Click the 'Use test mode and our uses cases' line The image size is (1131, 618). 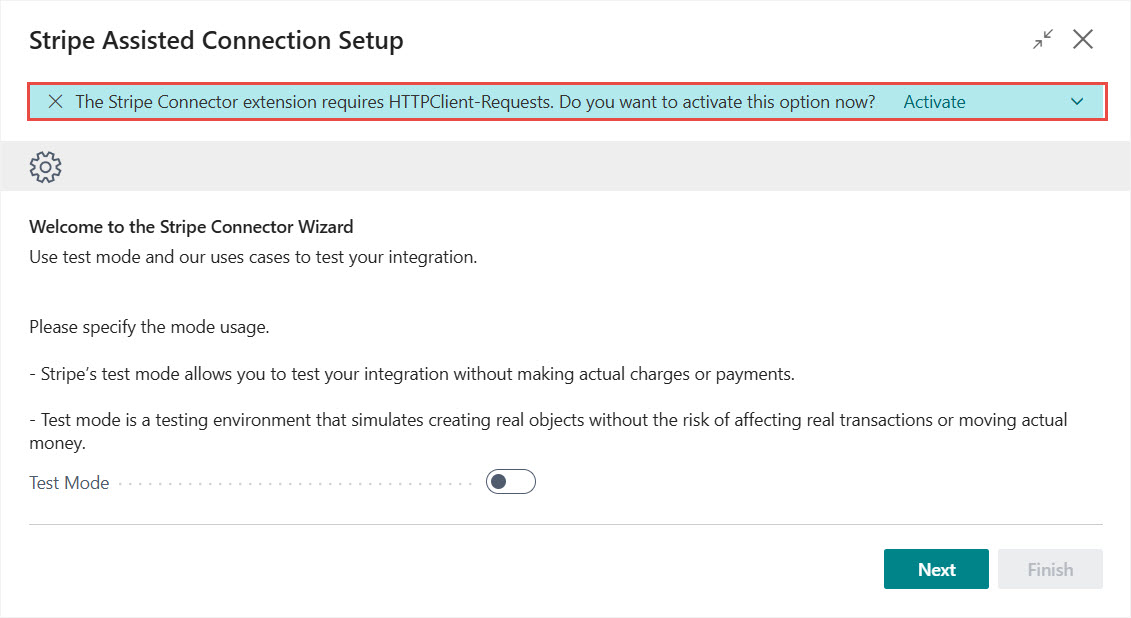pos(253,257)
